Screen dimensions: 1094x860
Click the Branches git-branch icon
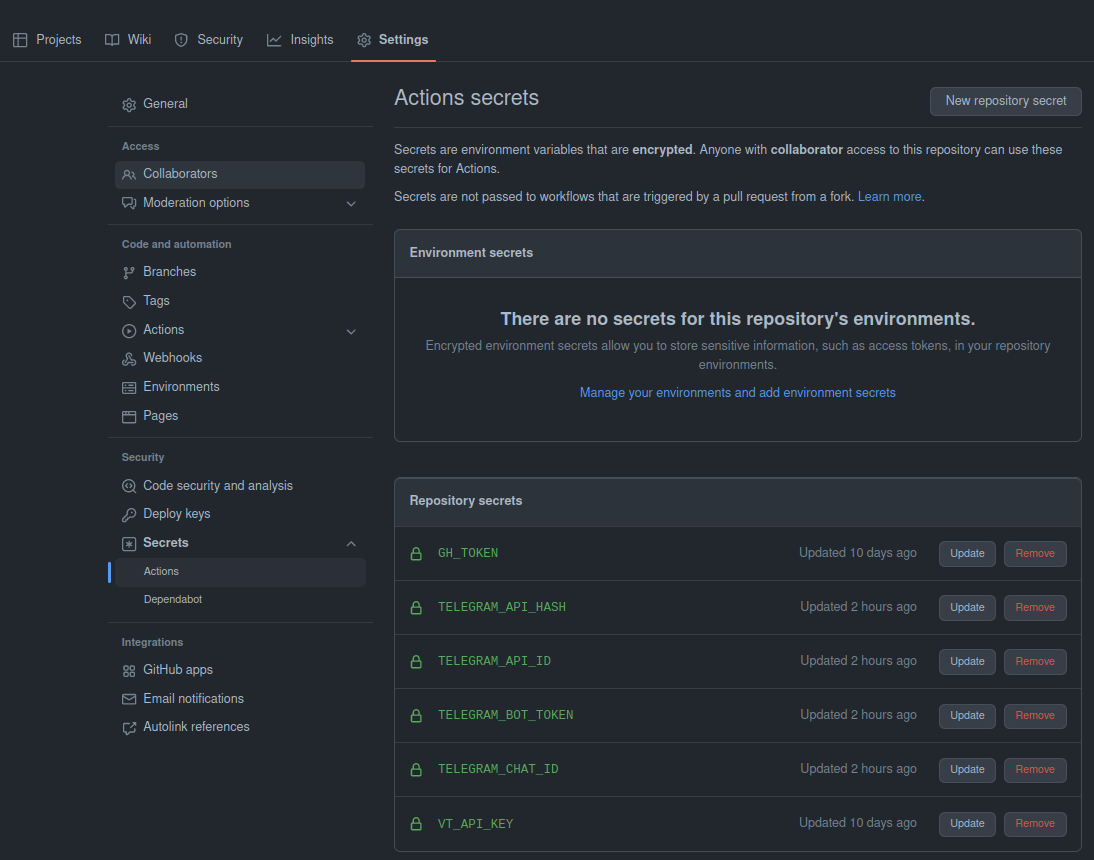129,272
